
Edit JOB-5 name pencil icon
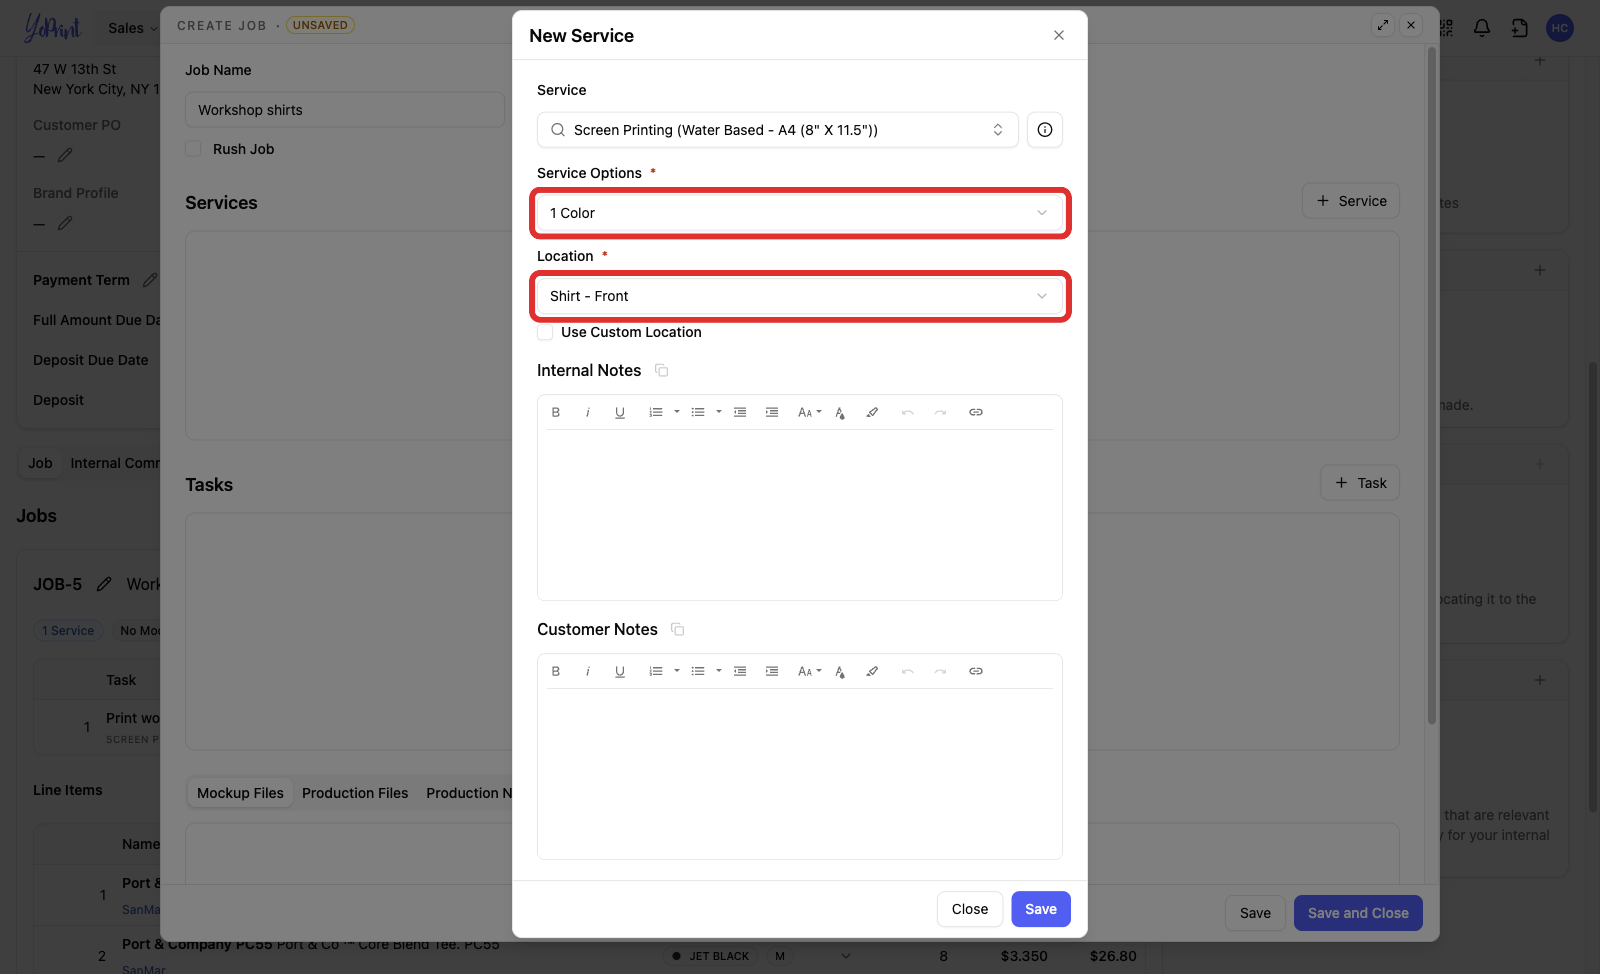tap(104, 584)
